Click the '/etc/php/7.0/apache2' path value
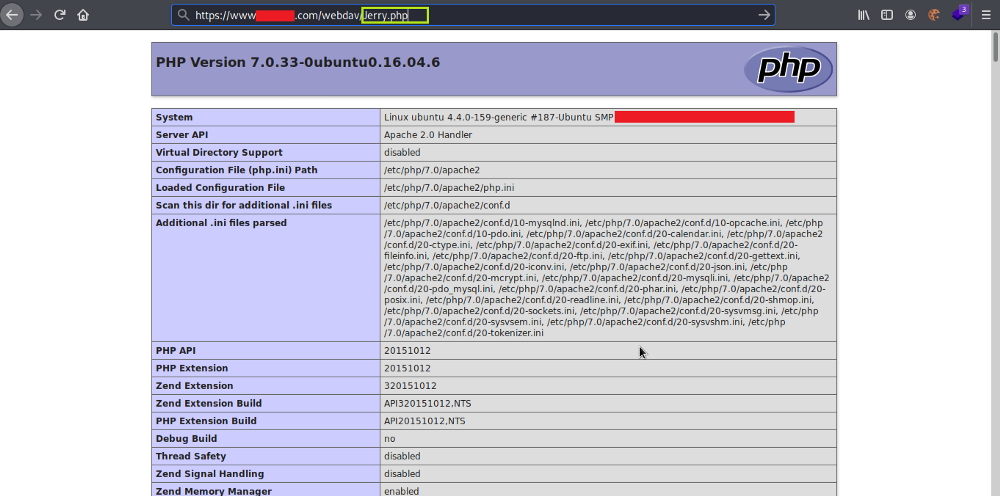 pyautogui.click(x=432, y=170)
